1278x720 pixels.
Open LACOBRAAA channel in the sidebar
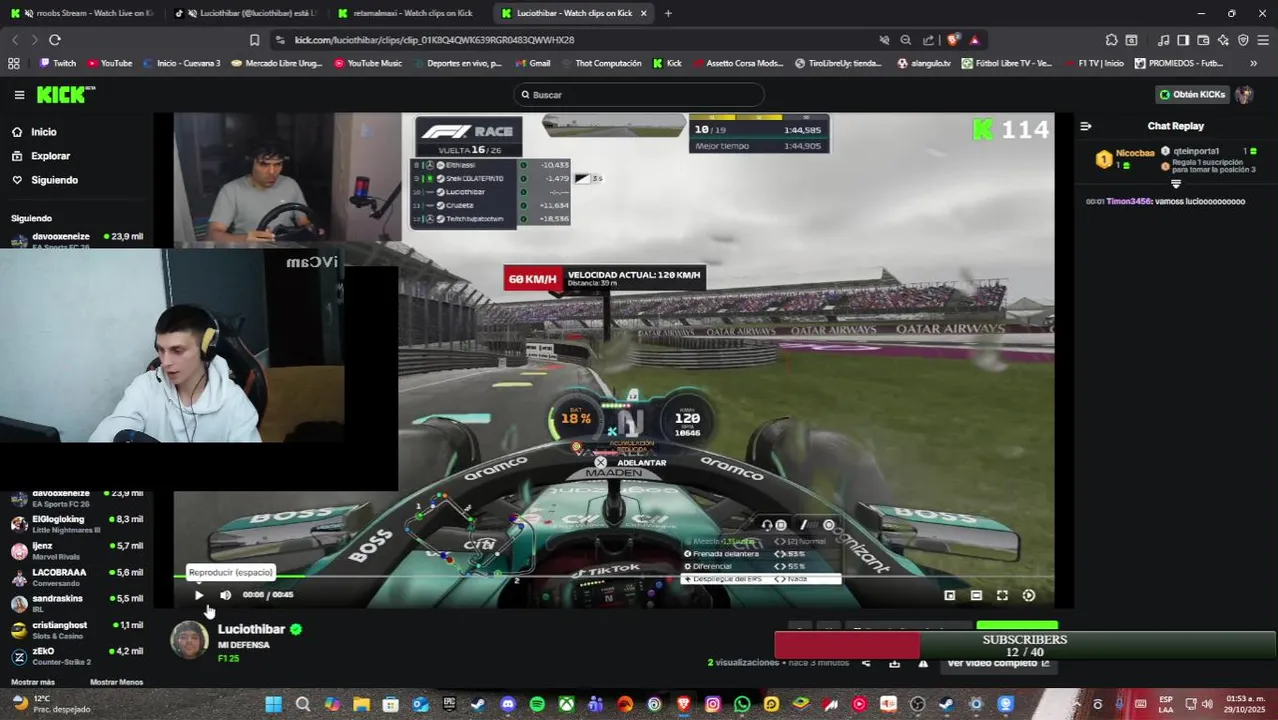(x=77, y=577)
